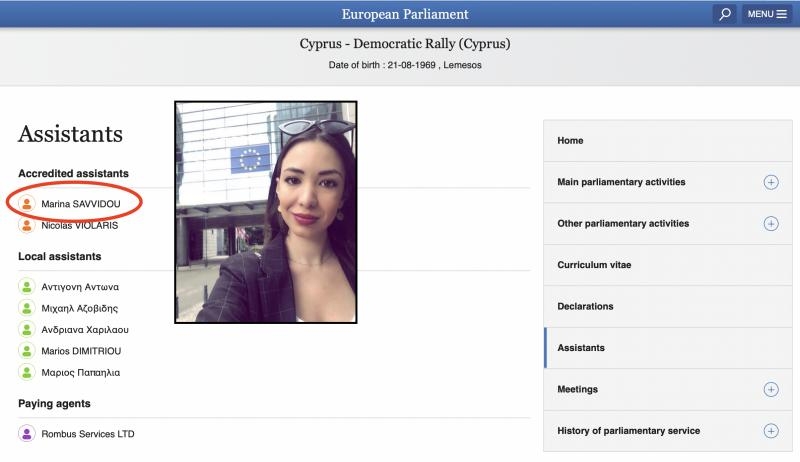This screenshot has width=800, height=462.
Task: Click the Paying agents heading
Action: pos(54,403)
